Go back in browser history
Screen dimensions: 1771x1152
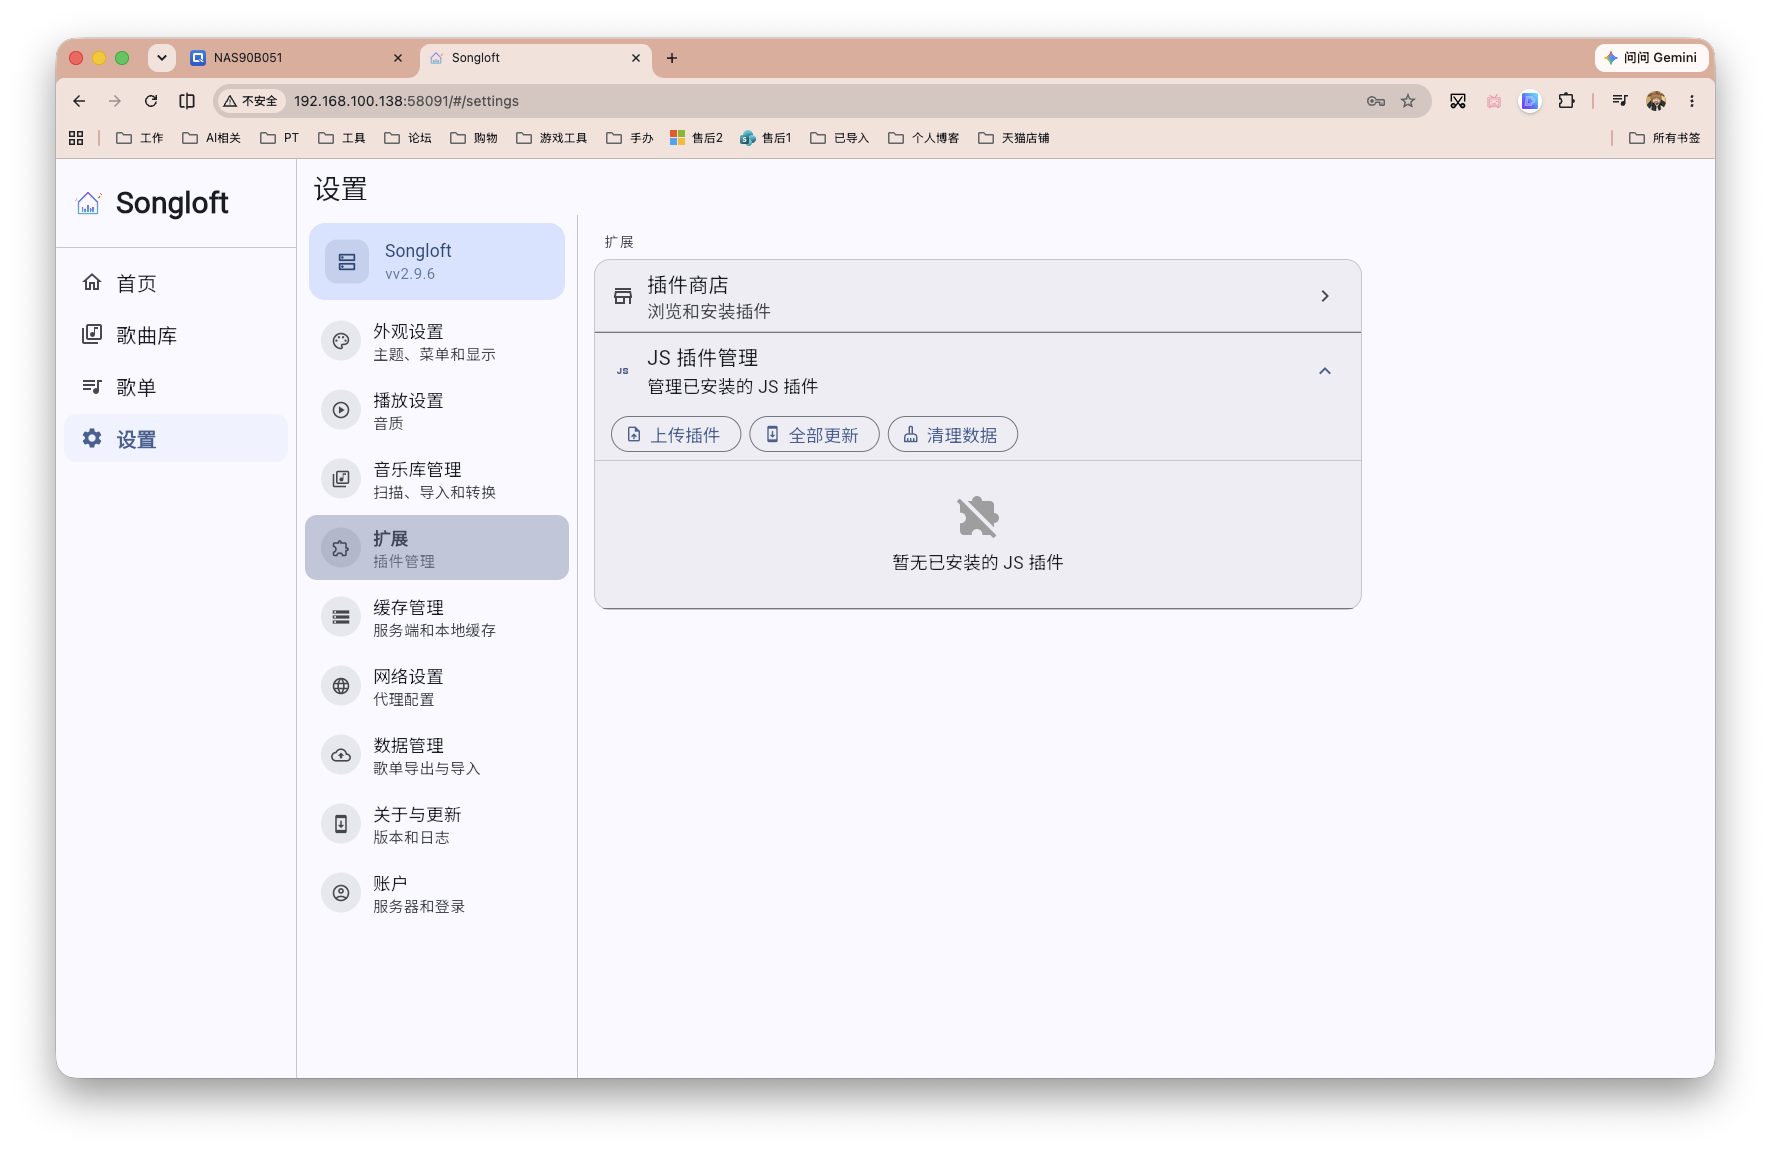click(x=79, y=101)
